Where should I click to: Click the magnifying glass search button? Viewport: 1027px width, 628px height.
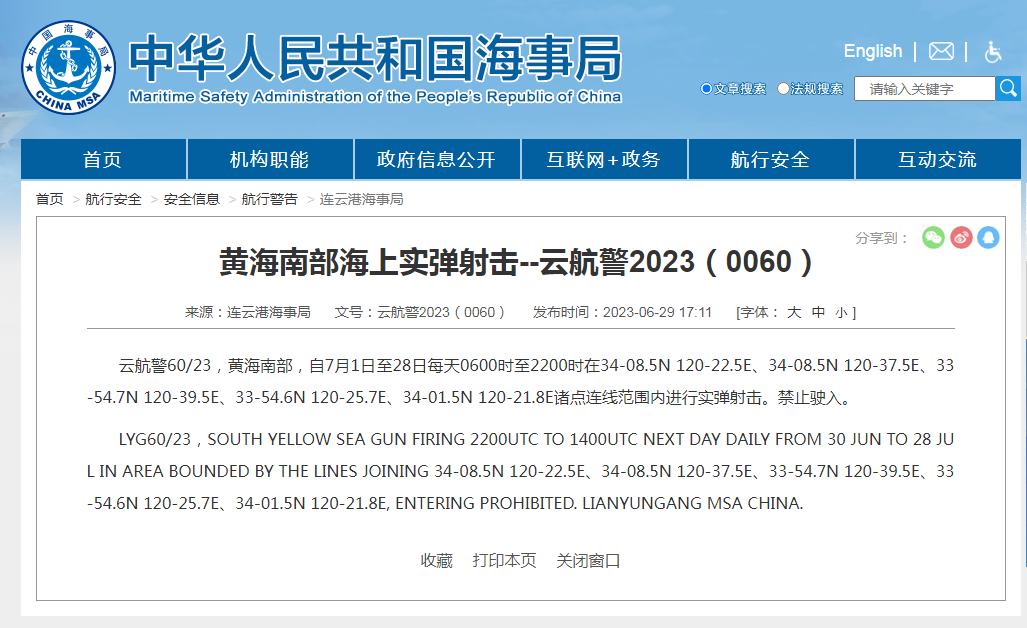[x=1008, y=88]
